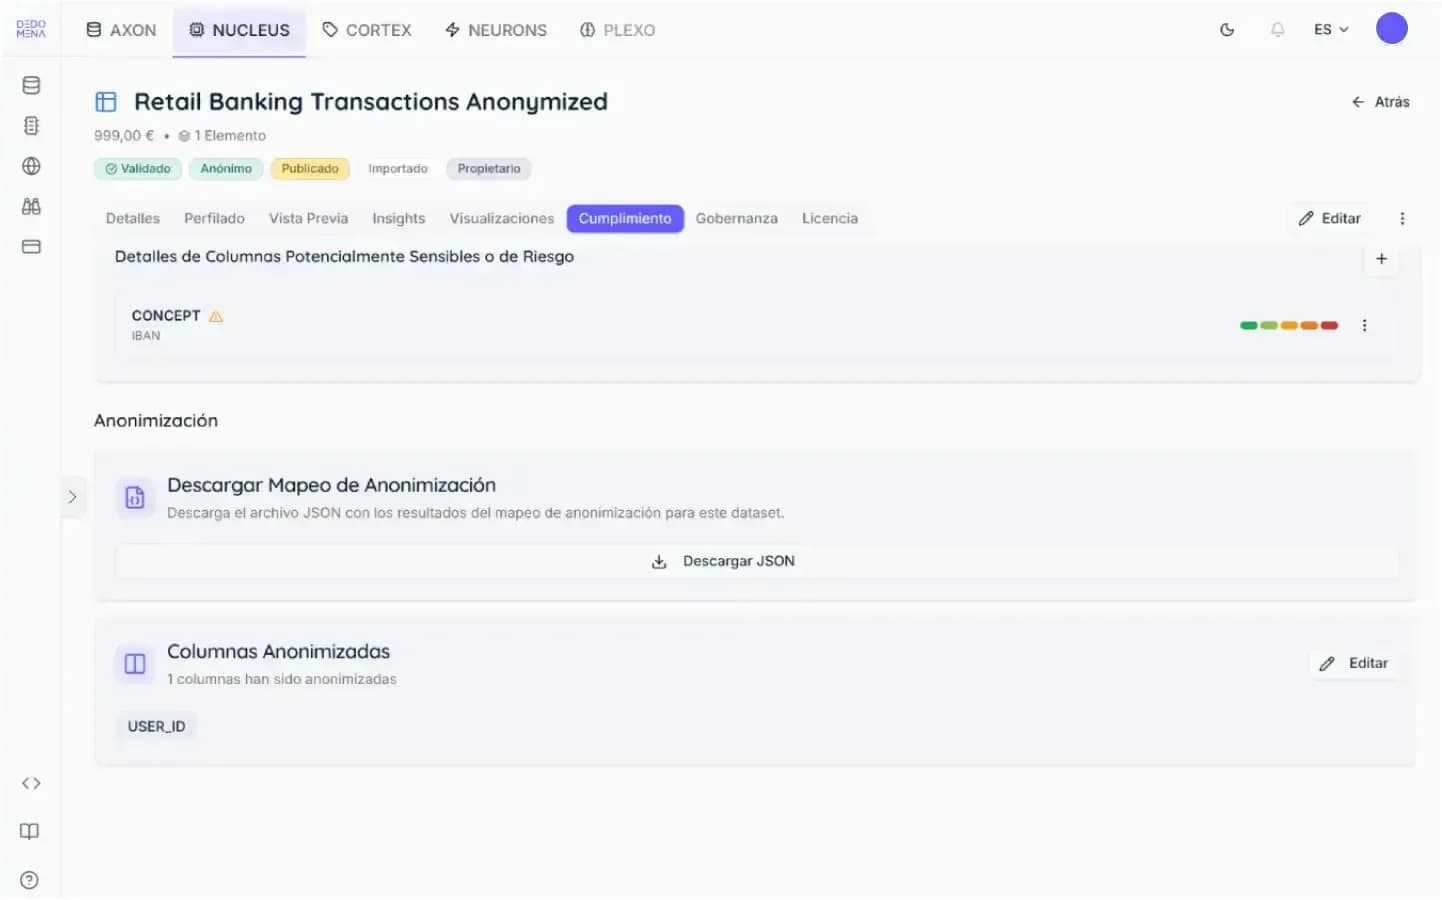Click the 1 Elemento label
1442x900 pixels.
click(222, 136)
